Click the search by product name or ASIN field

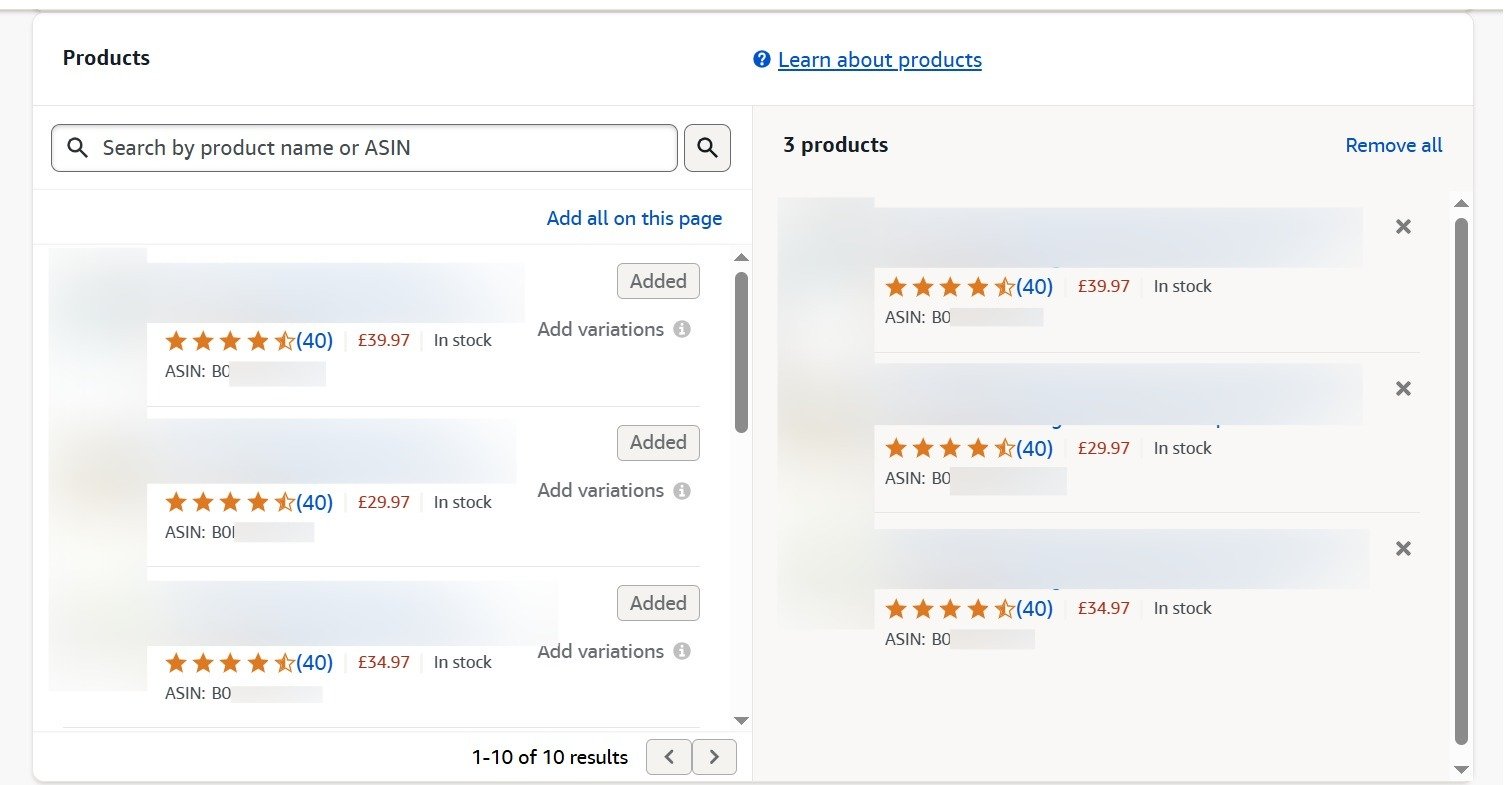pyautogui.click(x=364, y=147)
